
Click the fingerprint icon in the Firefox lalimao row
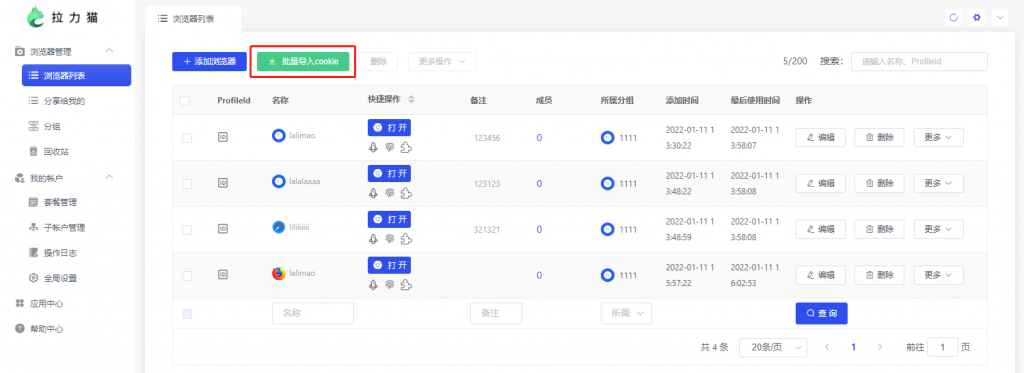389,285
